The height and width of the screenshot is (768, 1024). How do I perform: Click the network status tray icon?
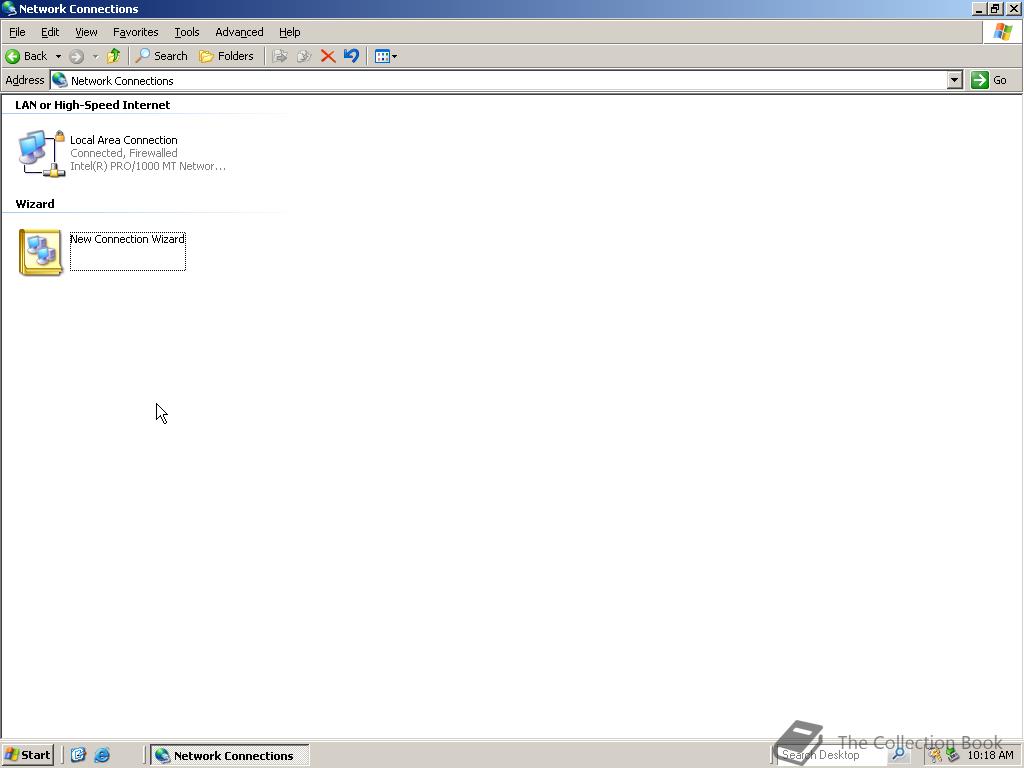(x=952, y=755)
